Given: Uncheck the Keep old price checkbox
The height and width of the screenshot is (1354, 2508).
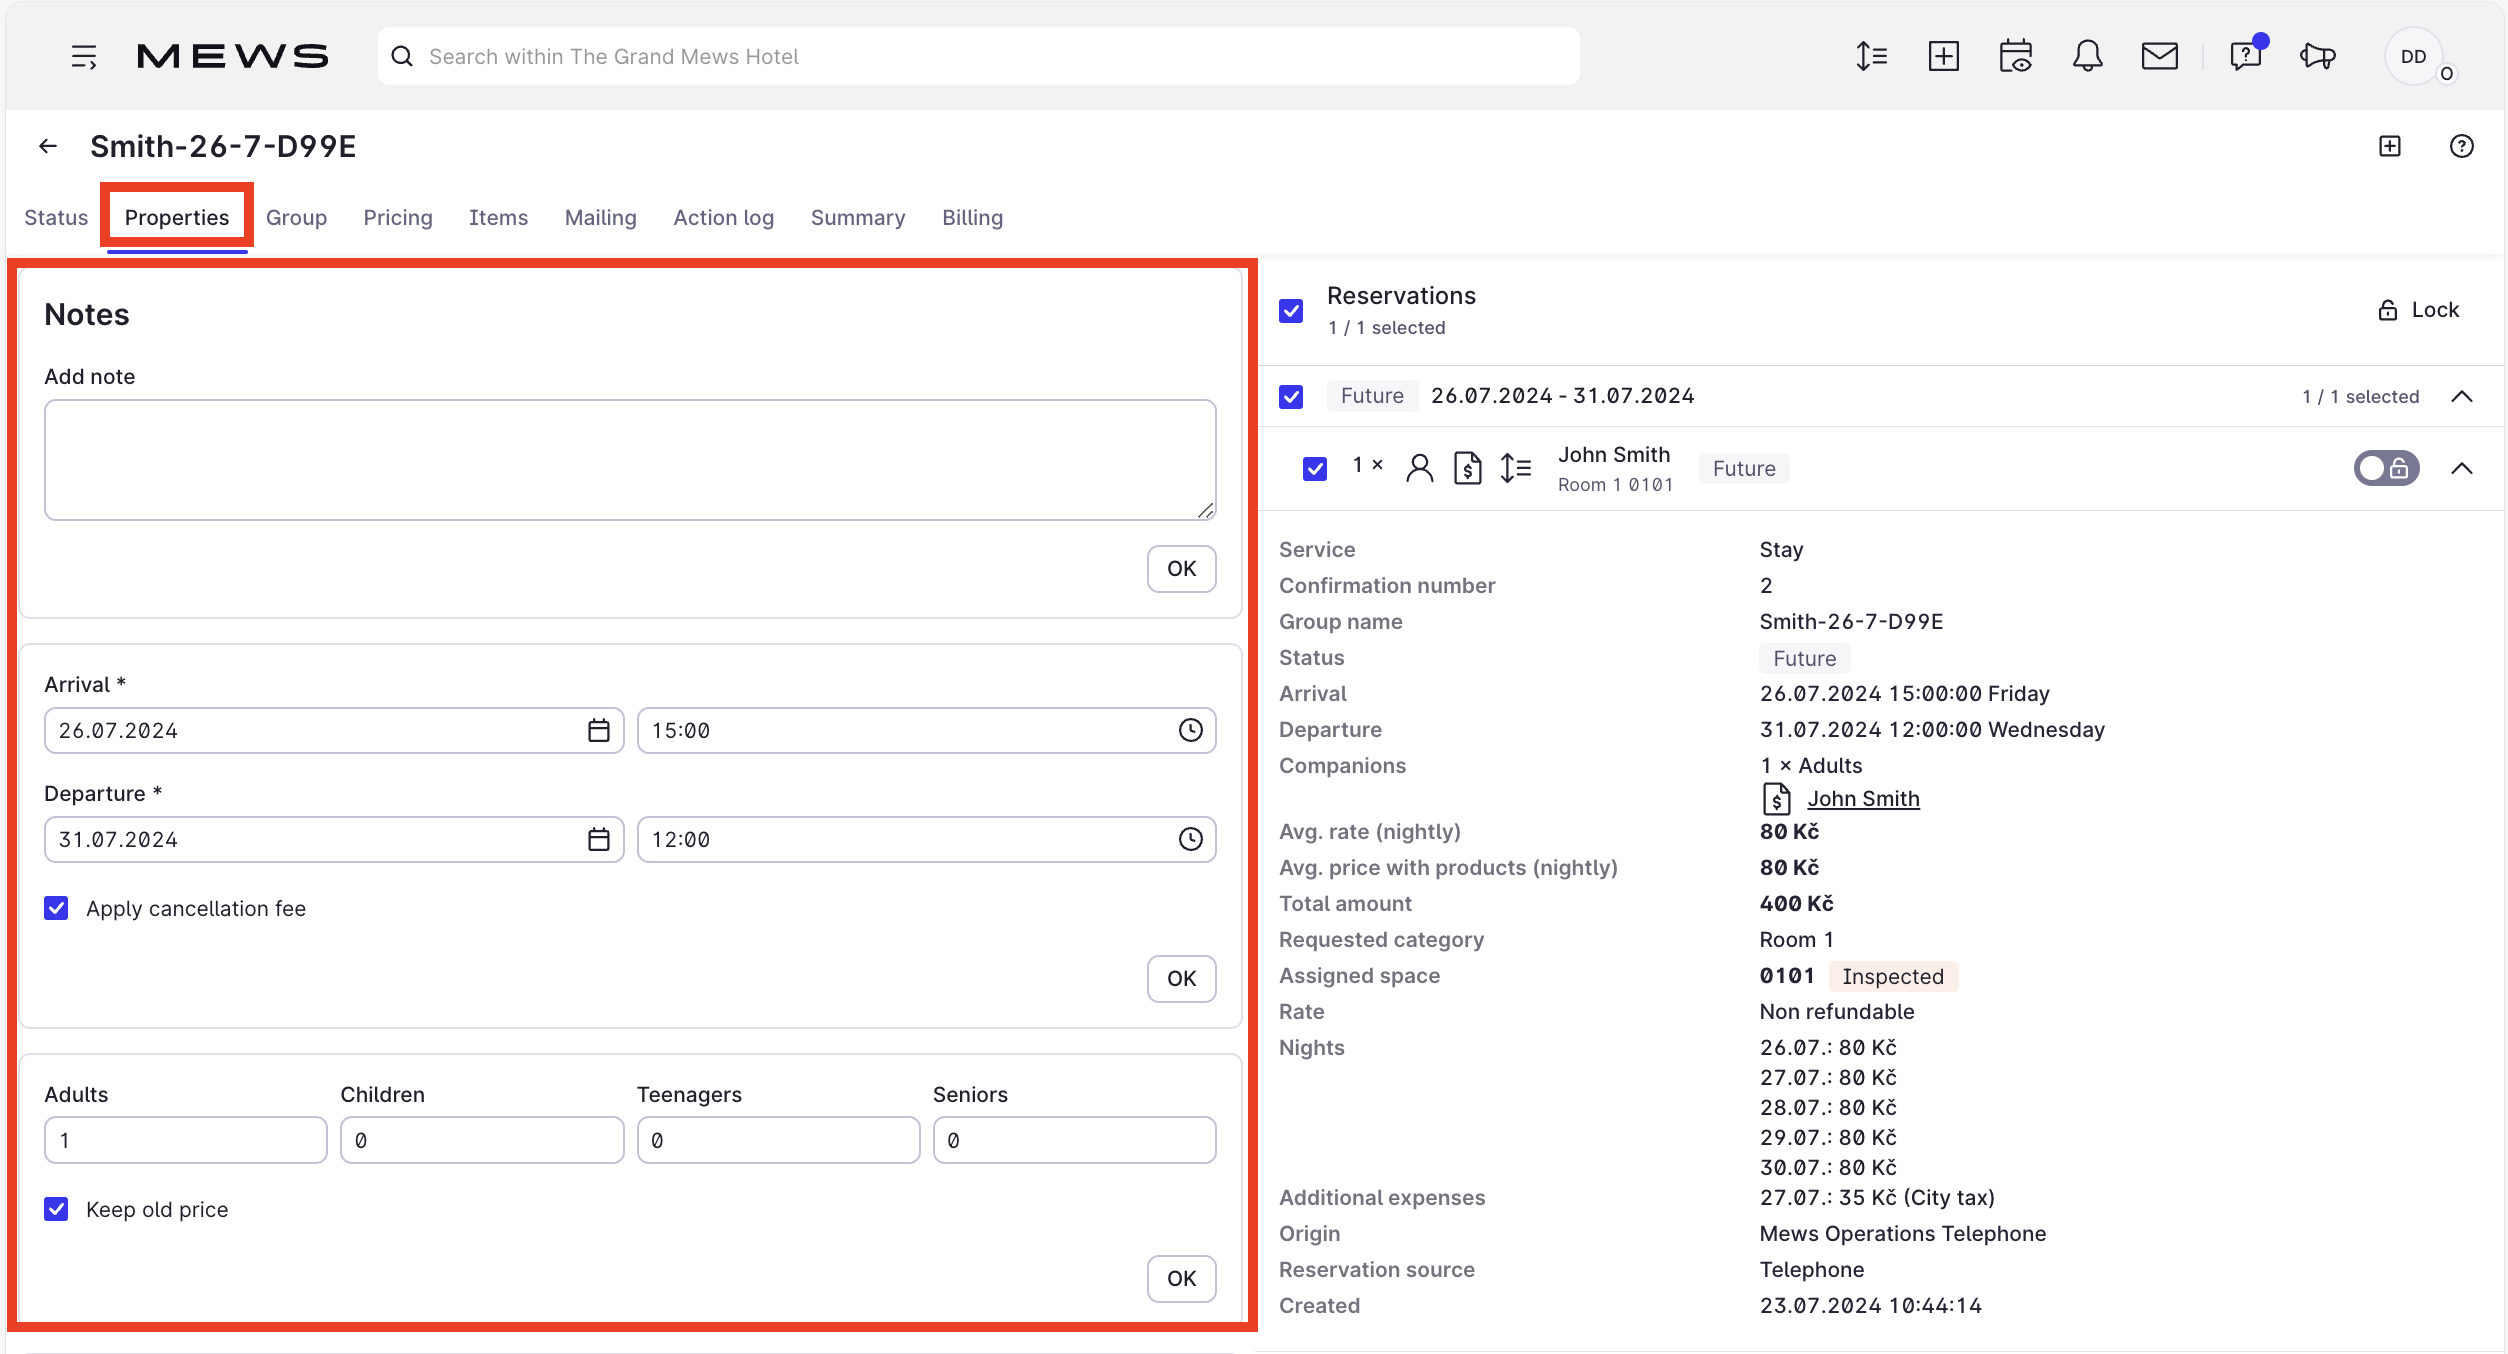Looking at the screenshot, I should point(56,1209).
